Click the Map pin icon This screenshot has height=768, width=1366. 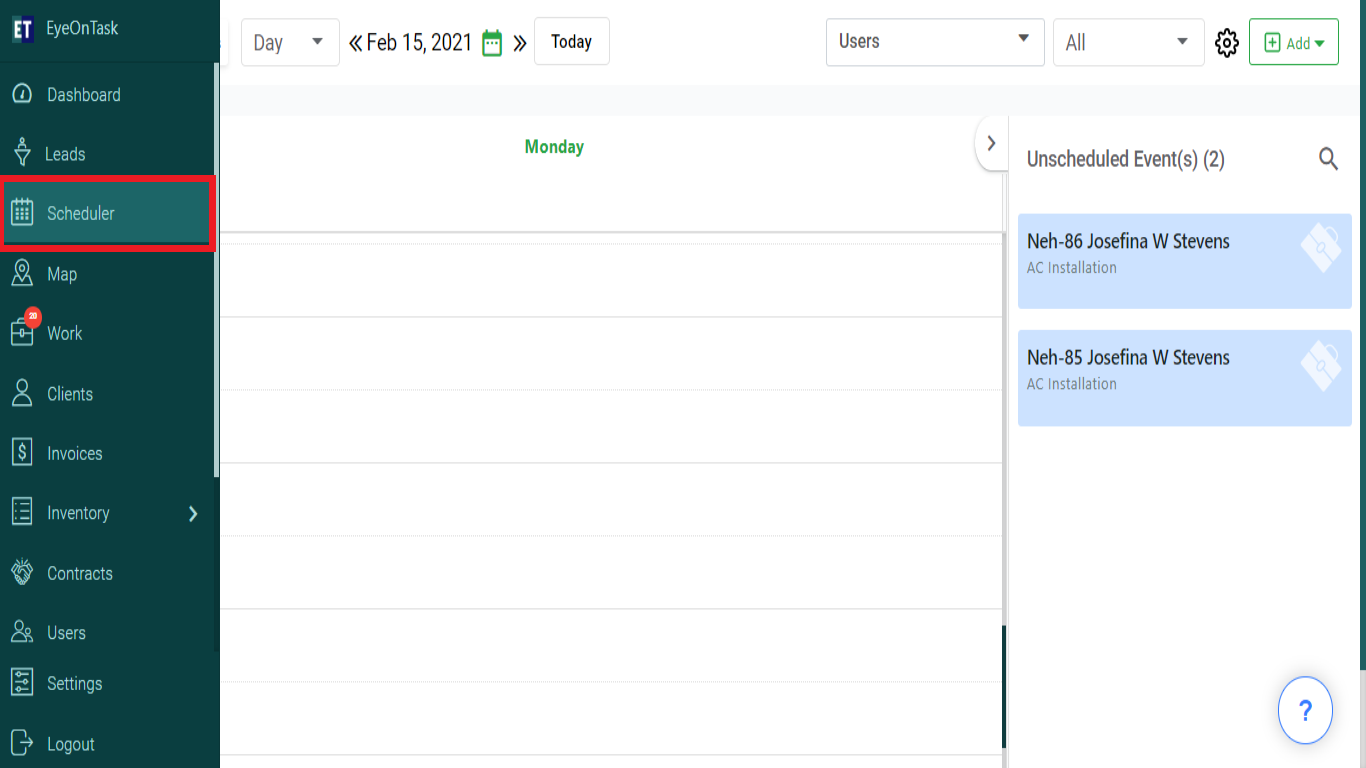click(x=22, y=273)
